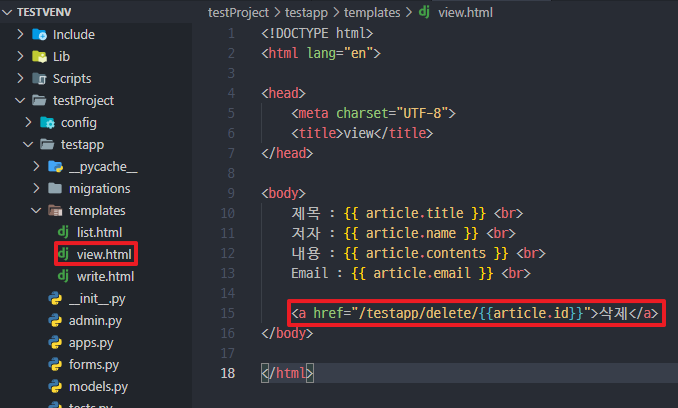
Task: Click the {{ article.contents }} code text
Action: [426, 253]
